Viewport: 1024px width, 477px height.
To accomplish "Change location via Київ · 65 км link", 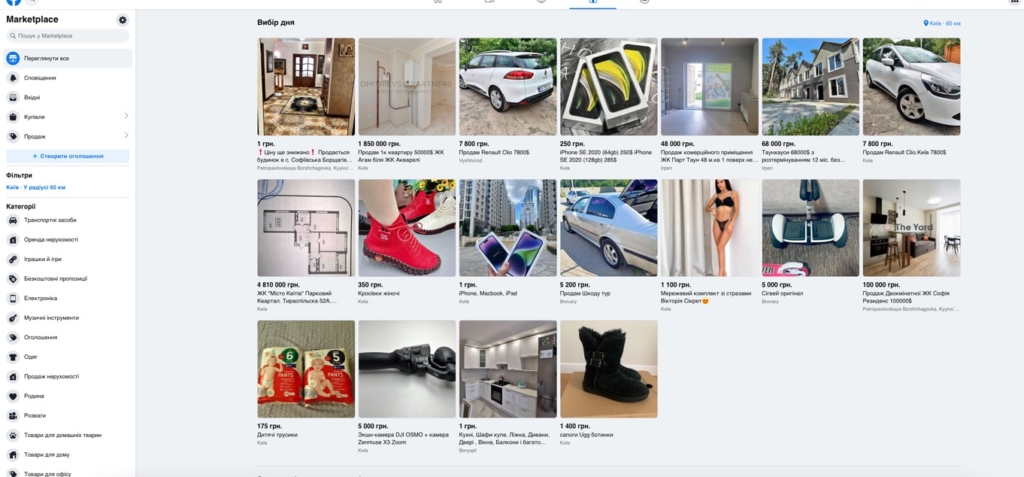I will click(942, 23).
